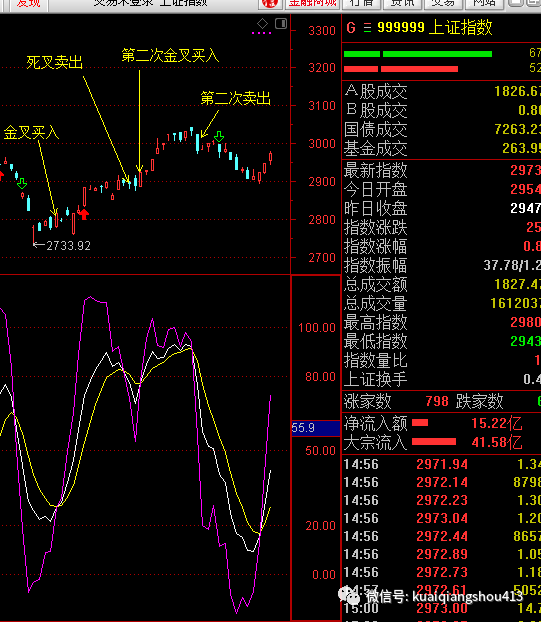Select the tick row with price 2971.94
The height and width of the screenshot is (622, 541).
441,464
